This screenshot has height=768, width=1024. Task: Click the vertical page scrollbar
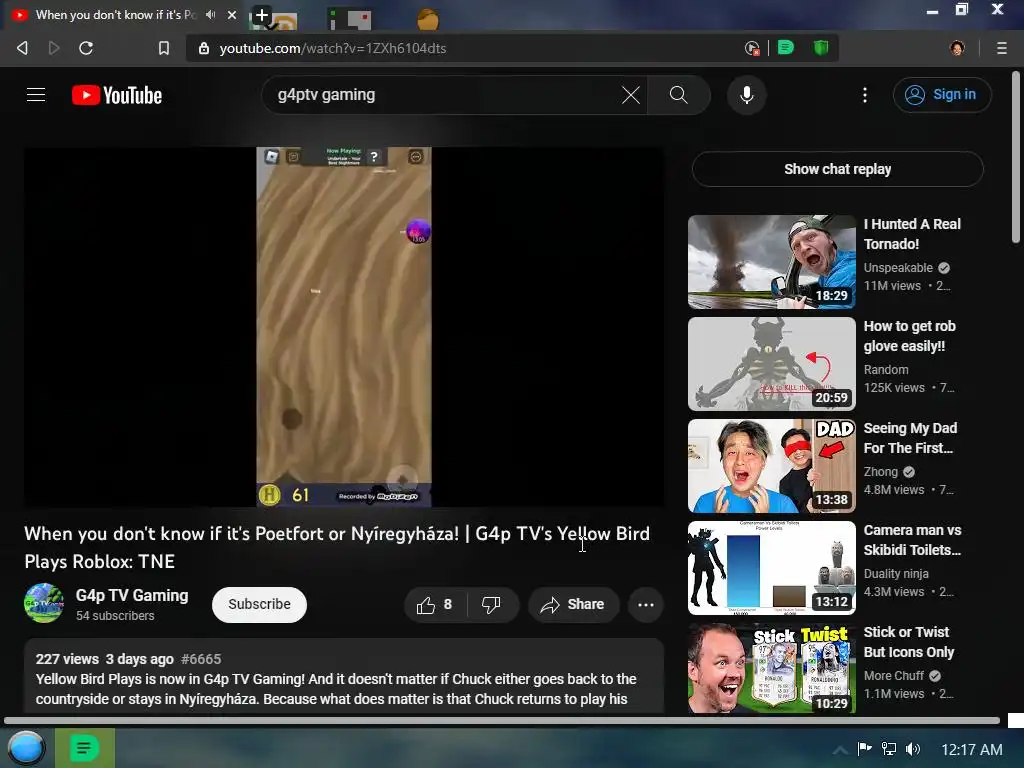point(1016,157)
